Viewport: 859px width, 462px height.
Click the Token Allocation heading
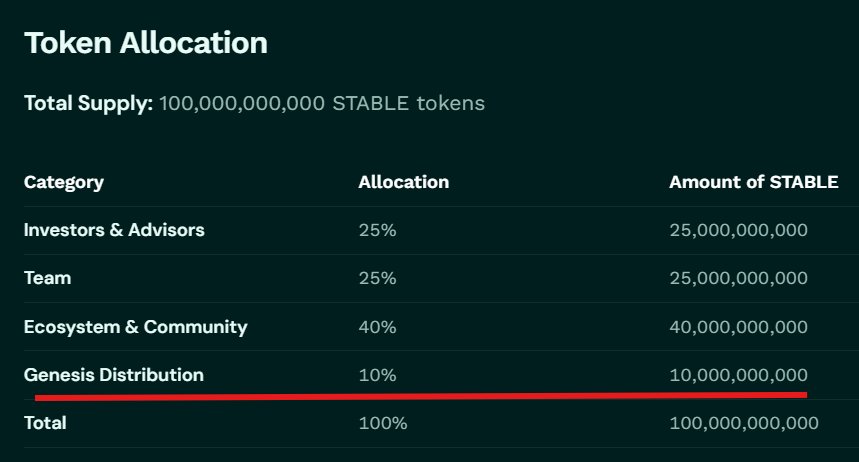(x=146, y=43)
